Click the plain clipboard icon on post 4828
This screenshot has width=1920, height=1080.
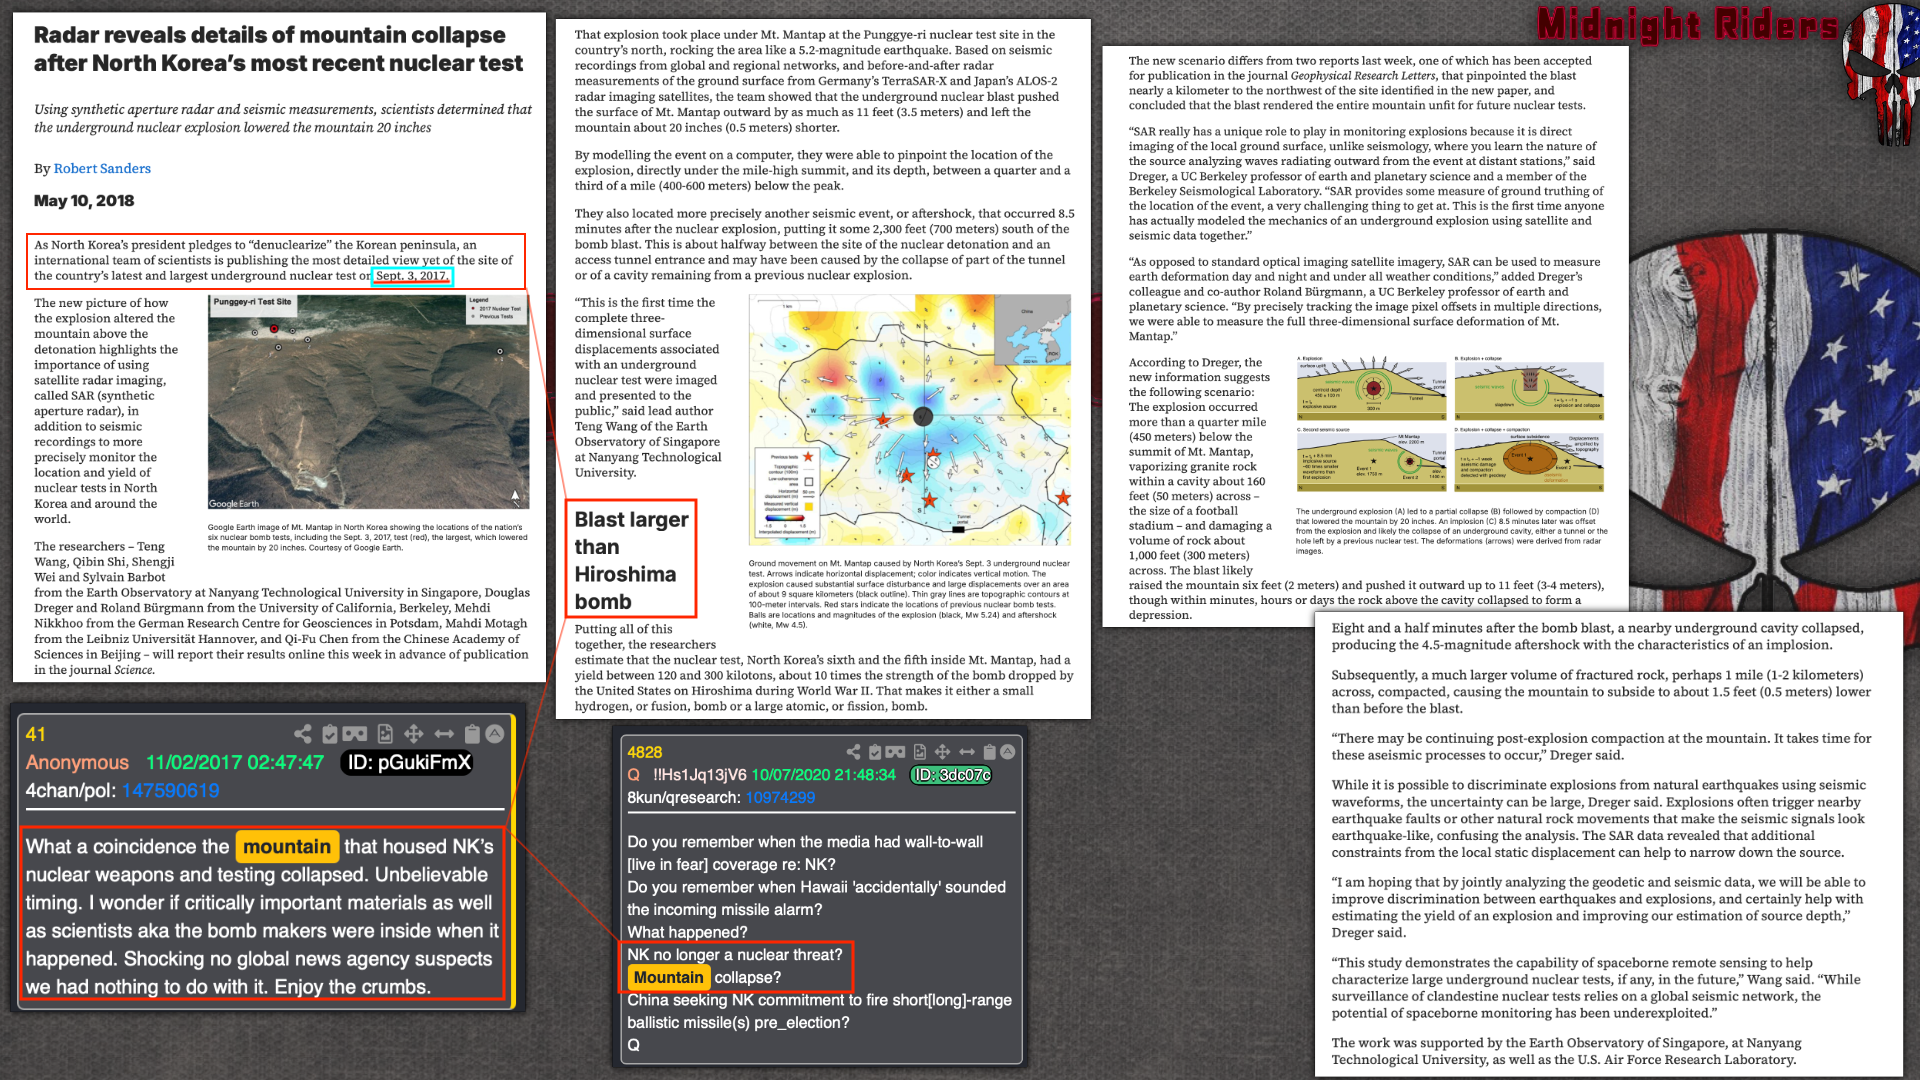pos(989,752)
